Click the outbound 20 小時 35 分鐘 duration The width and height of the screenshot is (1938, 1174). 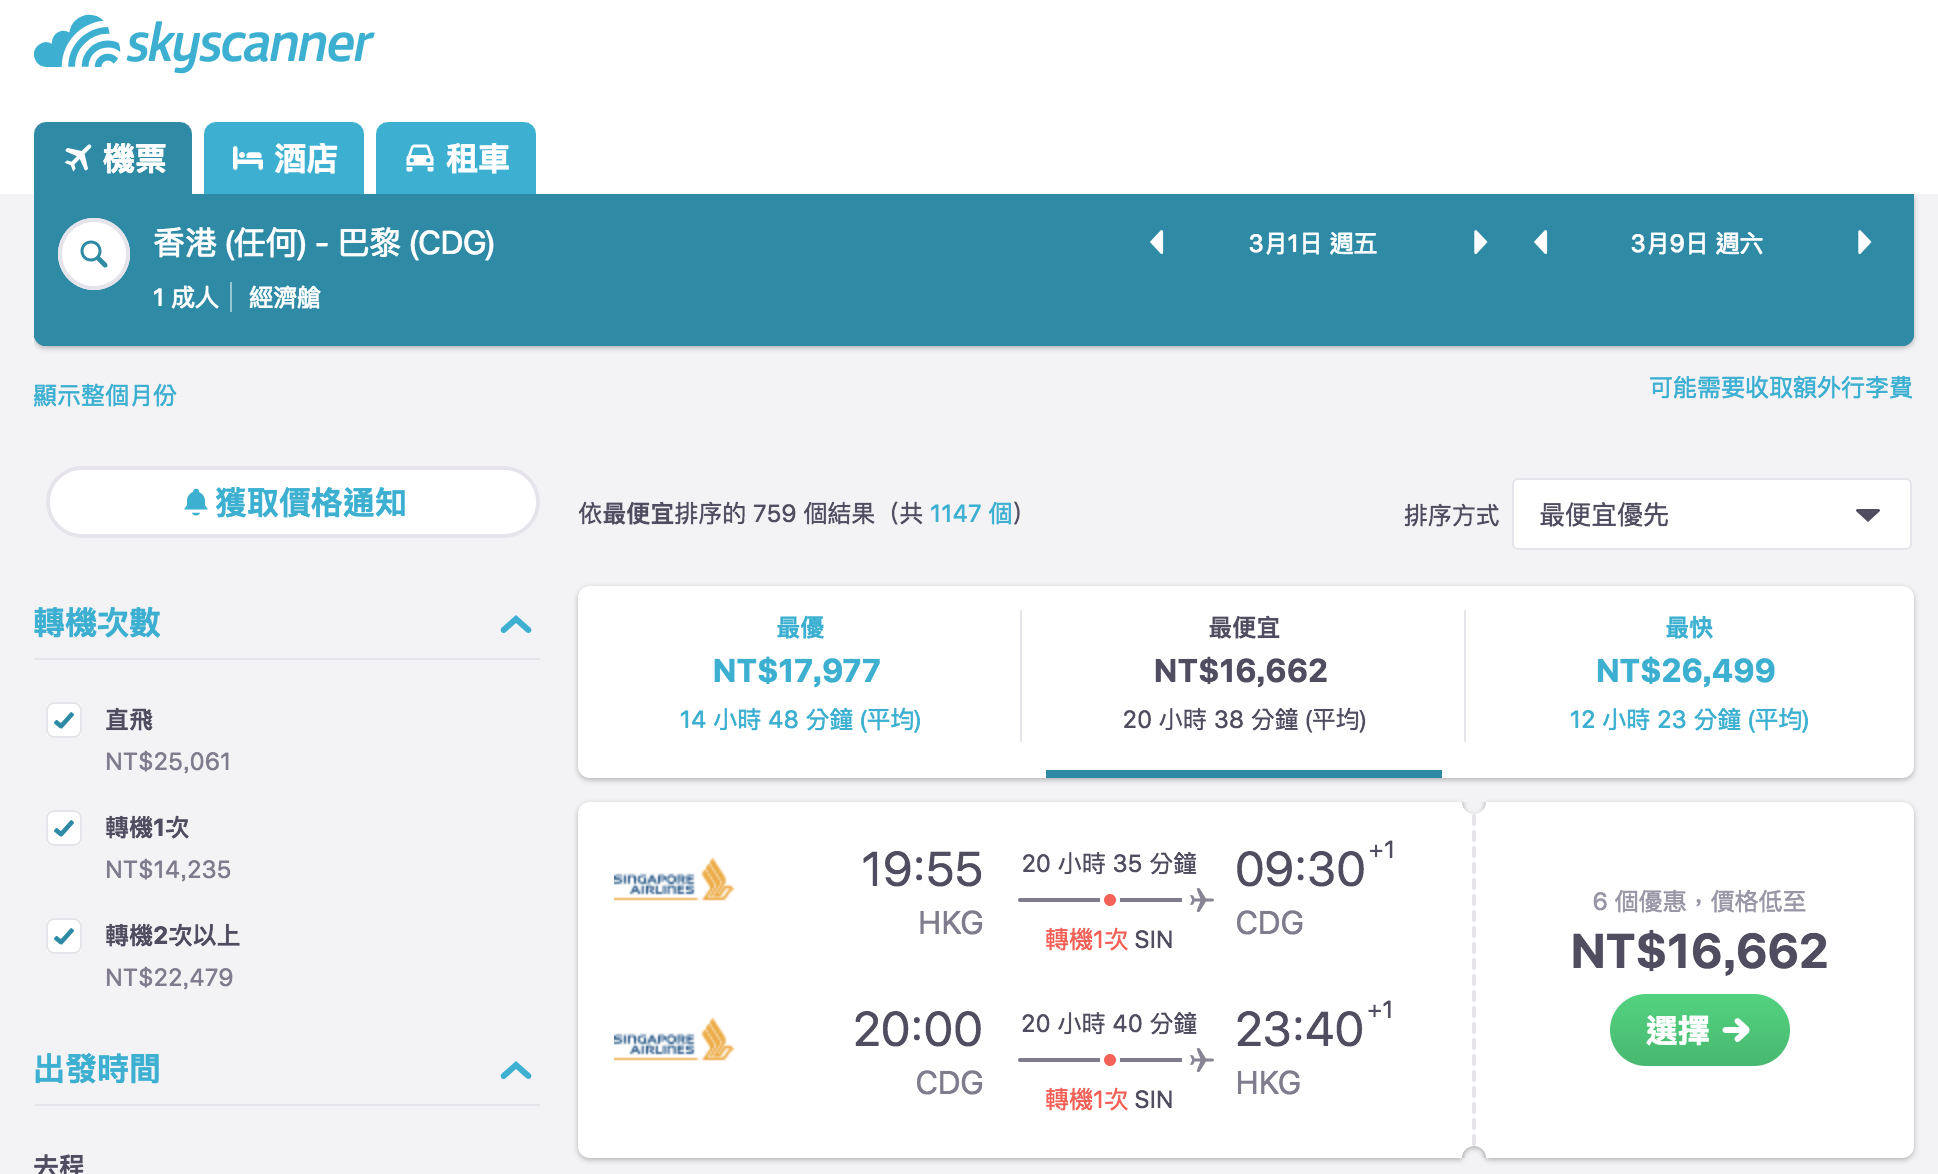[1109, 863]
